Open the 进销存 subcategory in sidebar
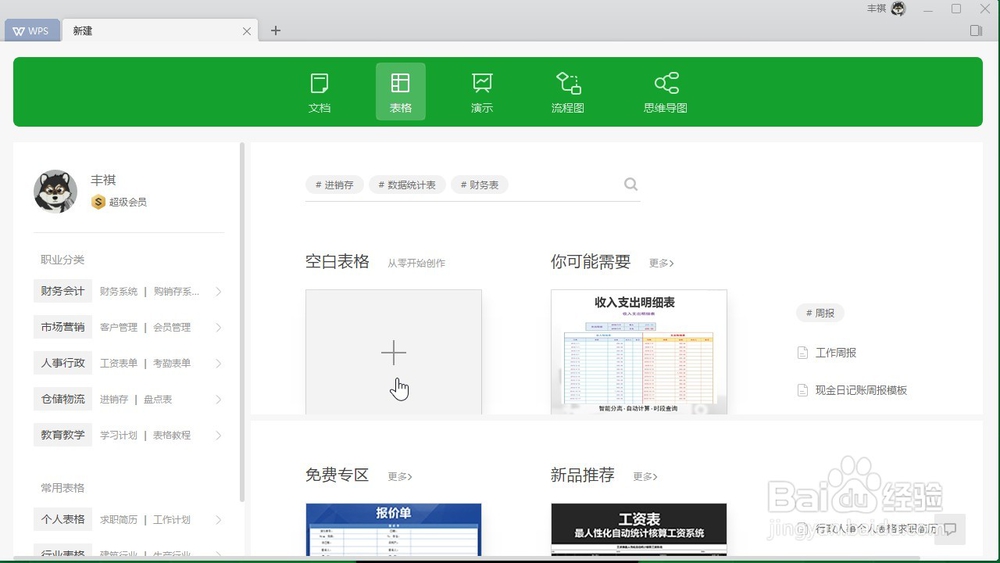The image size is (1000, 563). click(114, 400)
